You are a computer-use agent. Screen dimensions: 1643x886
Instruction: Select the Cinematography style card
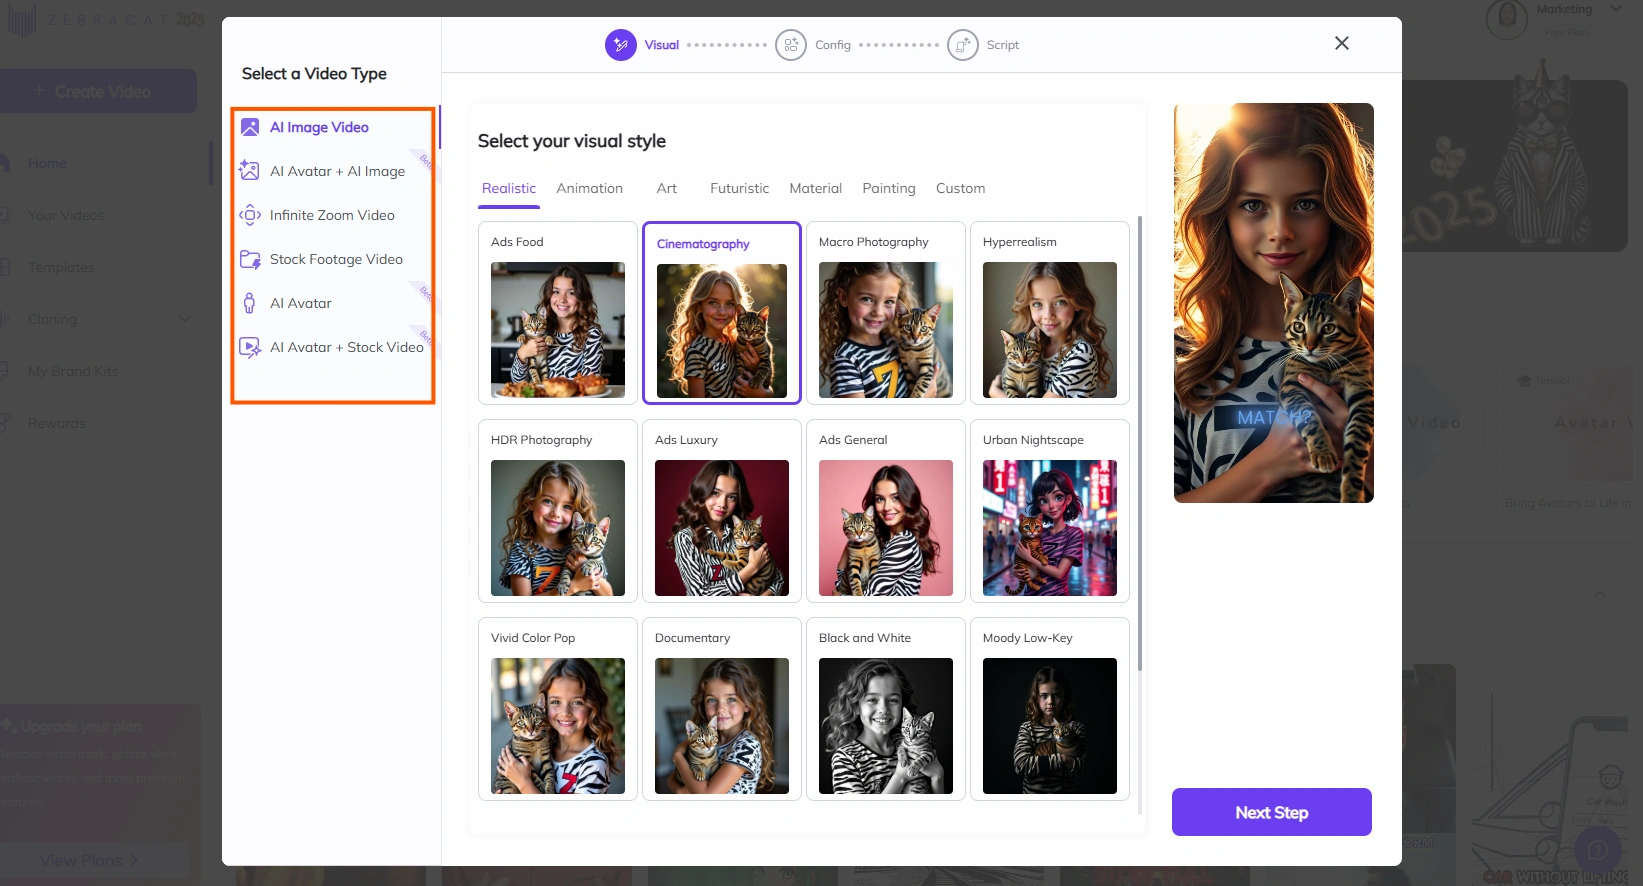[x=722, y=313]
